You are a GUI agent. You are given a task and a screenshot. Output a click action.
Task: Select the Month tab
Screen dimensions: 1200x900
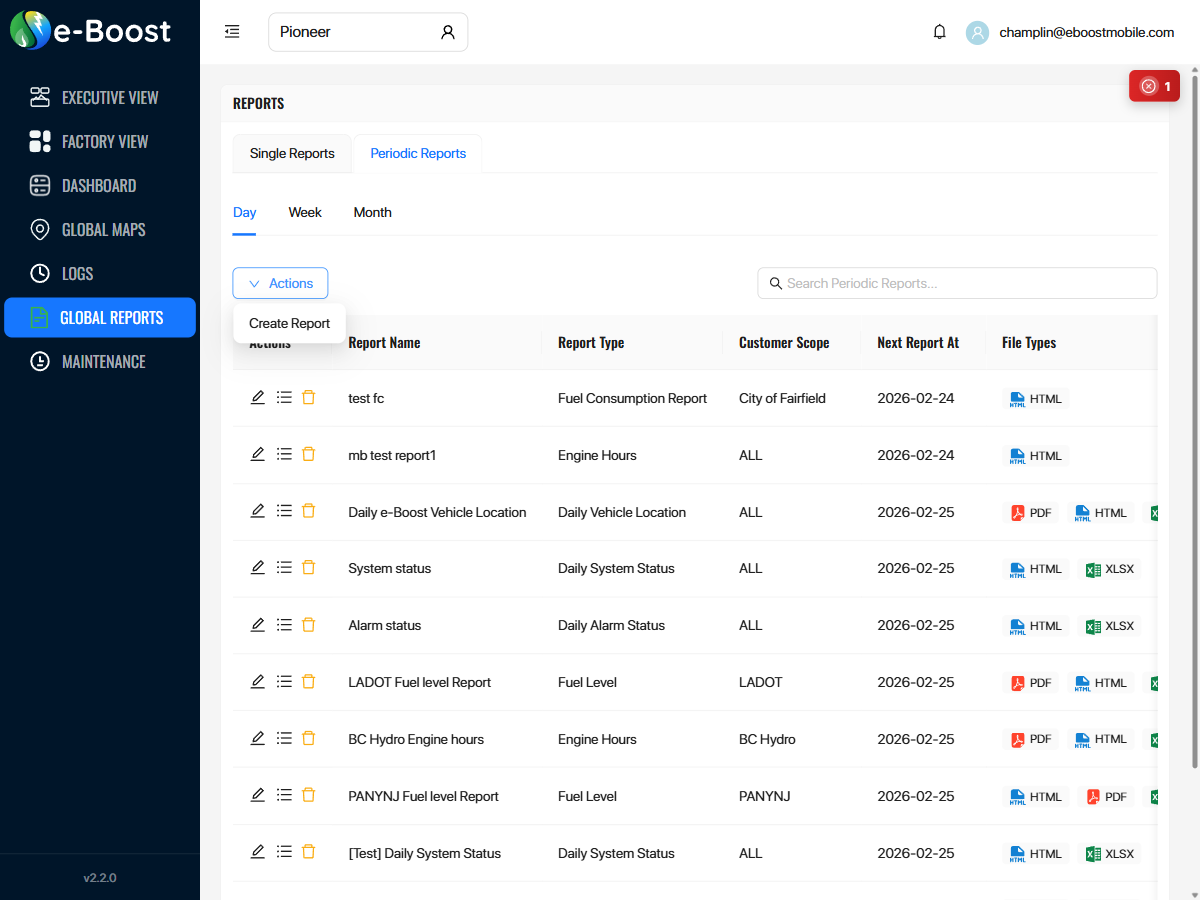(372, 212)
